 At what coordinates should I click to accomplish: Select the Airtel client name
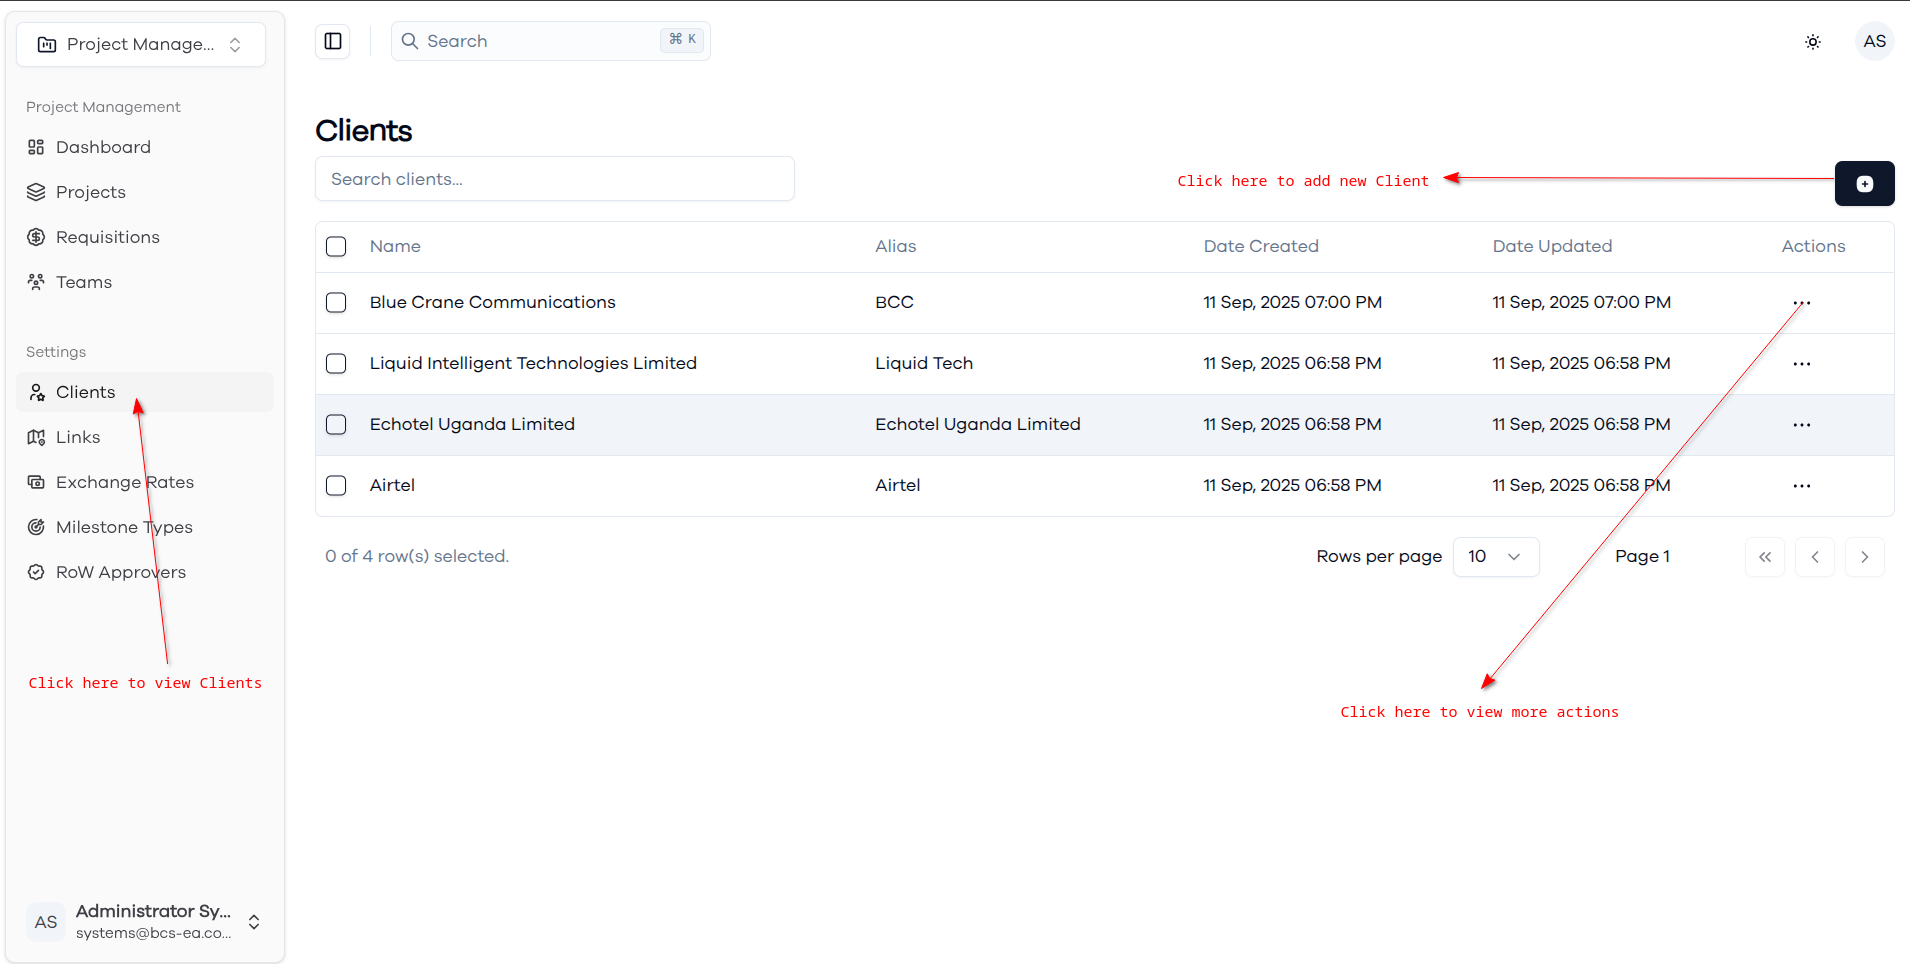(x=392, y=485)
